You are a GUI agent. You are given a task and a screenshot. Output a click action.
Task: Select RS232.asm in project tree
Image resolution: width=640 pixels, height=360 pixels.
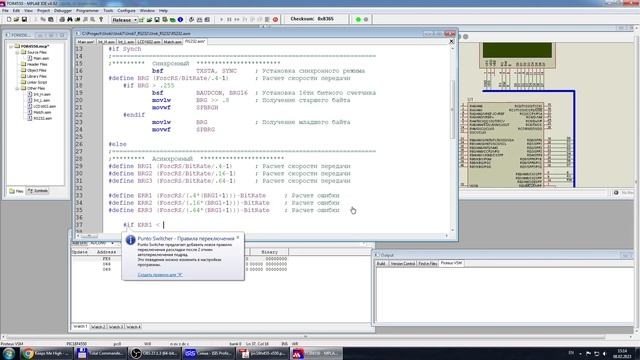click(42, 118)
